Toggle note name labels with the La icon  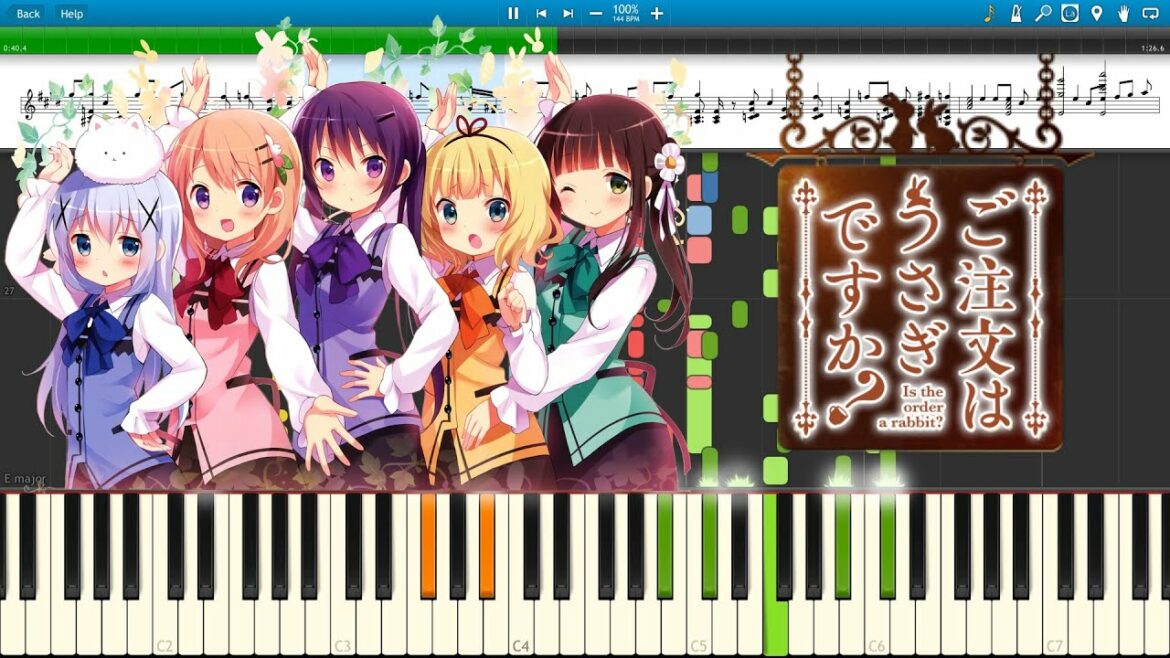1070,13
